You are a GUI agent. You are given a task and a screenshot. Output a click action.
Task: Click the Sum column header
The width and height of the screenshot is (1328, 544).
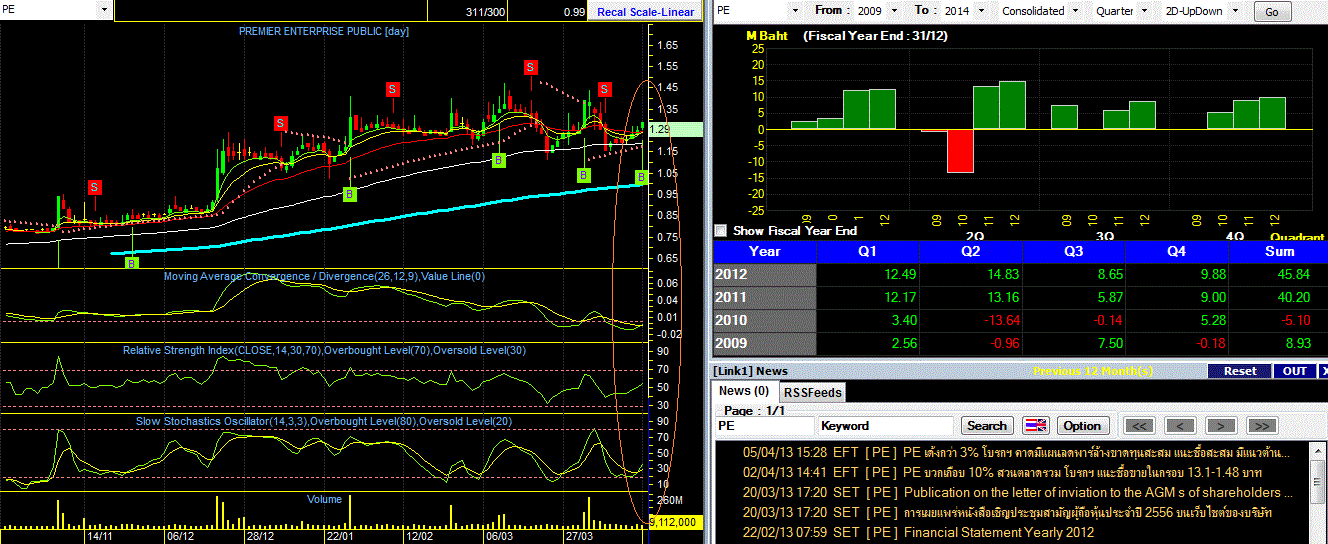pyautogui.click(x=1278, y=251)
